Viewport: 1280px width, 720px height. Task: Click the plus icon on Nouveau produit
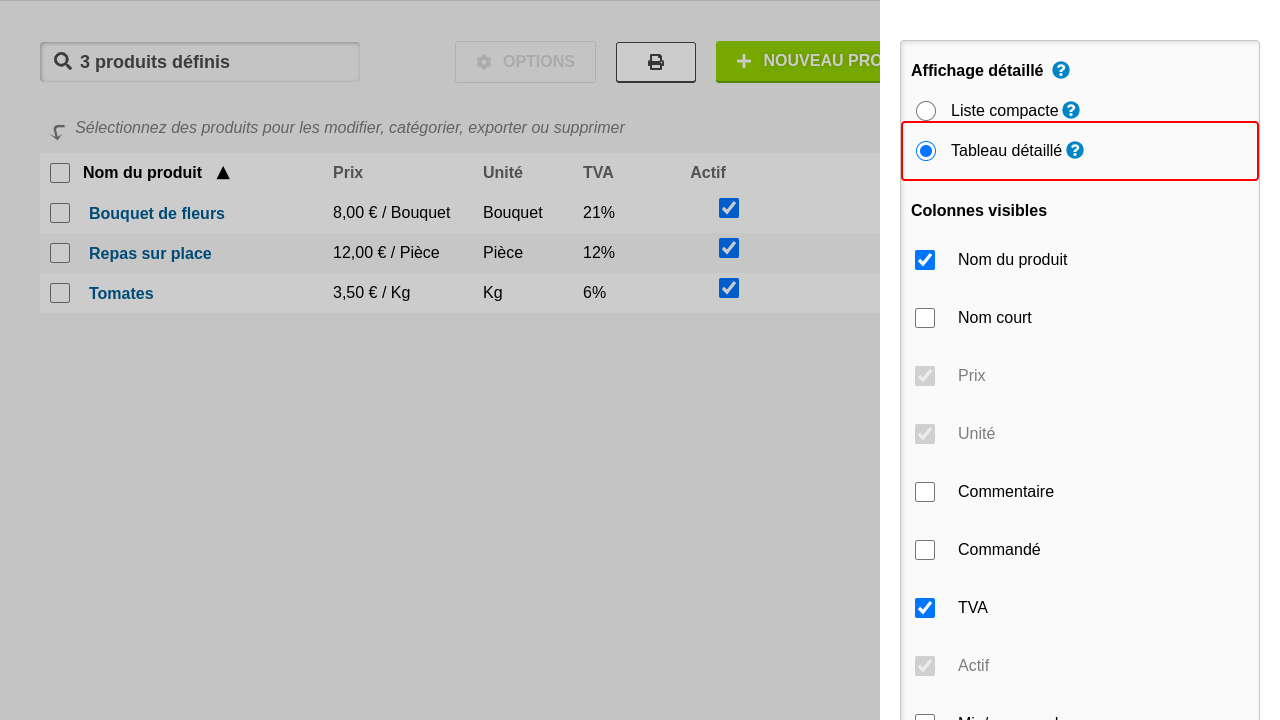click(x=744, y=61)
